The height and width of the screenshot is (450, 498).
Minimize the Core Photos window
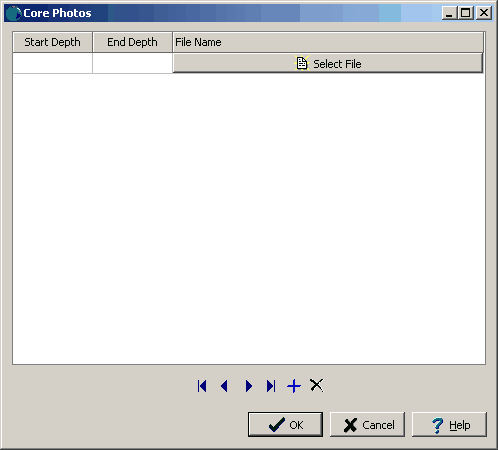pyautogui.click(x=449, y=13)
